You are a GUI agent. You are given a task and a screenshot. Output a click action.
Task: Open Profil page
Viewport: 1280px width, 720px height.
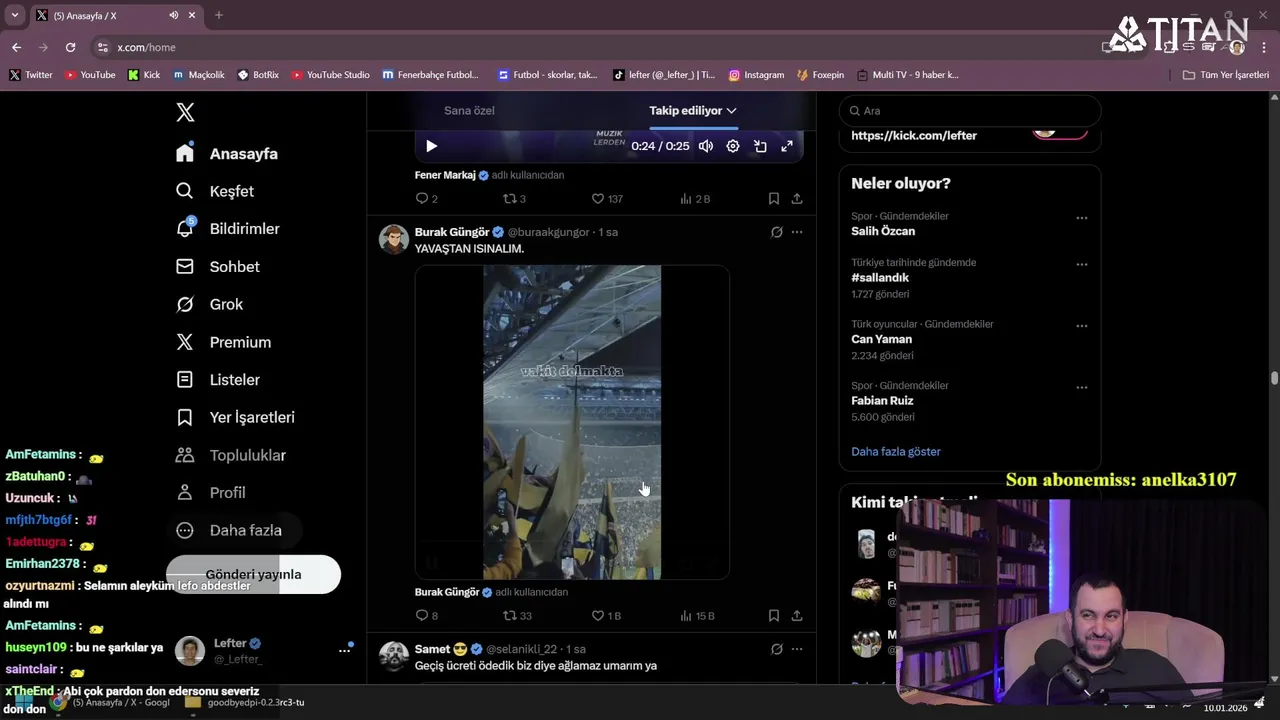click(x=211, y=493)
